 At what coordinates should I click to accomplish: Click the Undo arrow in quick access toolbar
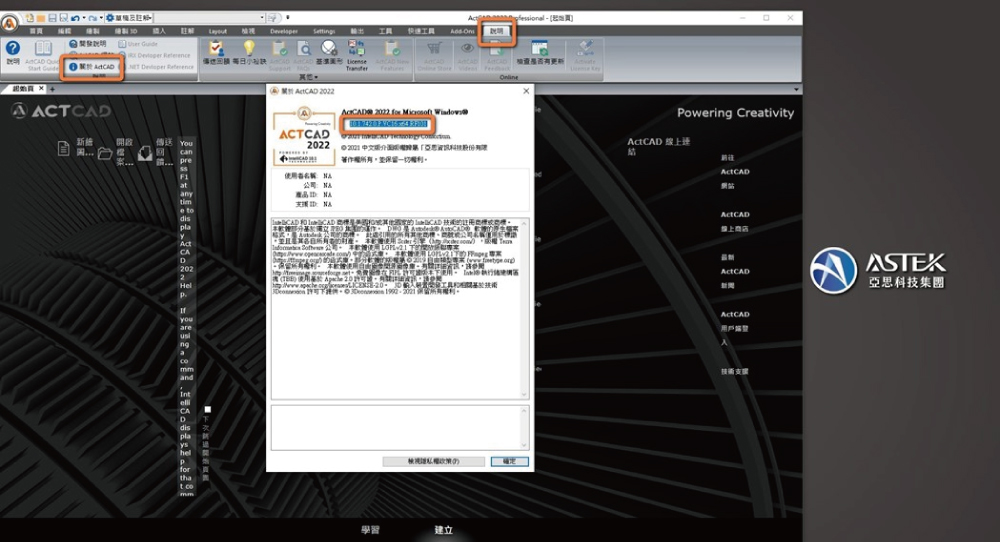75,18
